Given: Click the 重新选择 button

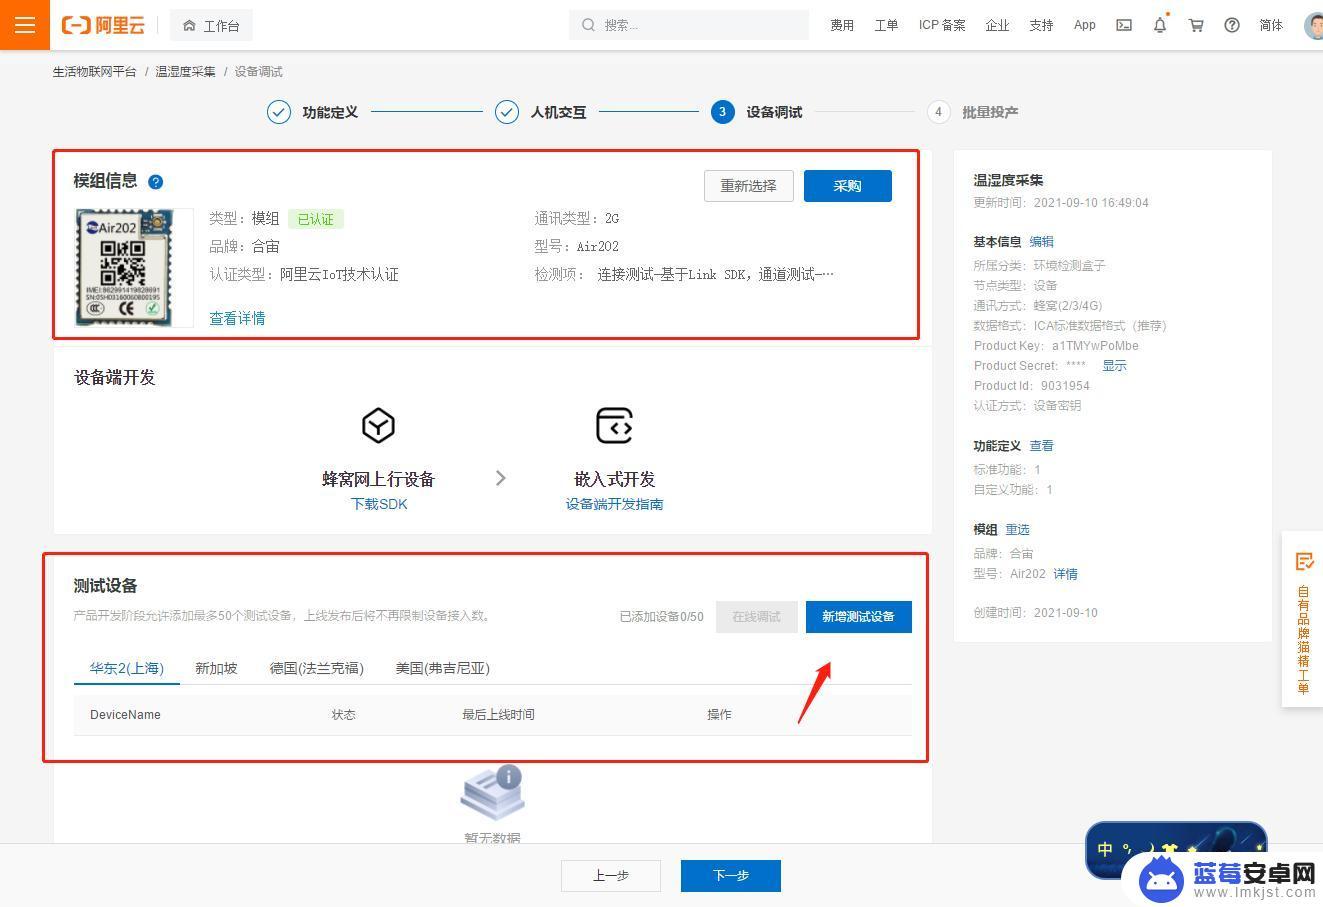Looking at the screenshot, I should click(749, 186).
